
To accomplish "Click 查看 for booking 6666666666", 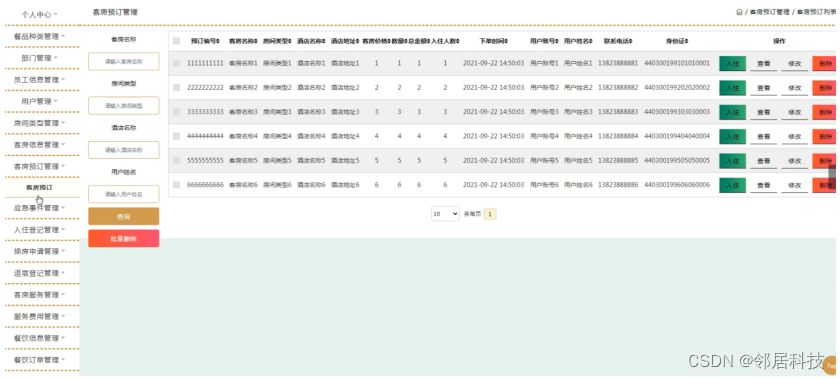I will pyautogui.click(x=763, y=185).
